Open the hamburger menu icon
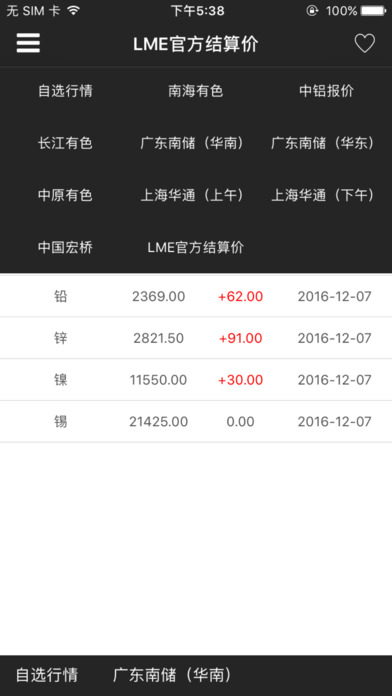392x696 pixels. click(28, 44)
